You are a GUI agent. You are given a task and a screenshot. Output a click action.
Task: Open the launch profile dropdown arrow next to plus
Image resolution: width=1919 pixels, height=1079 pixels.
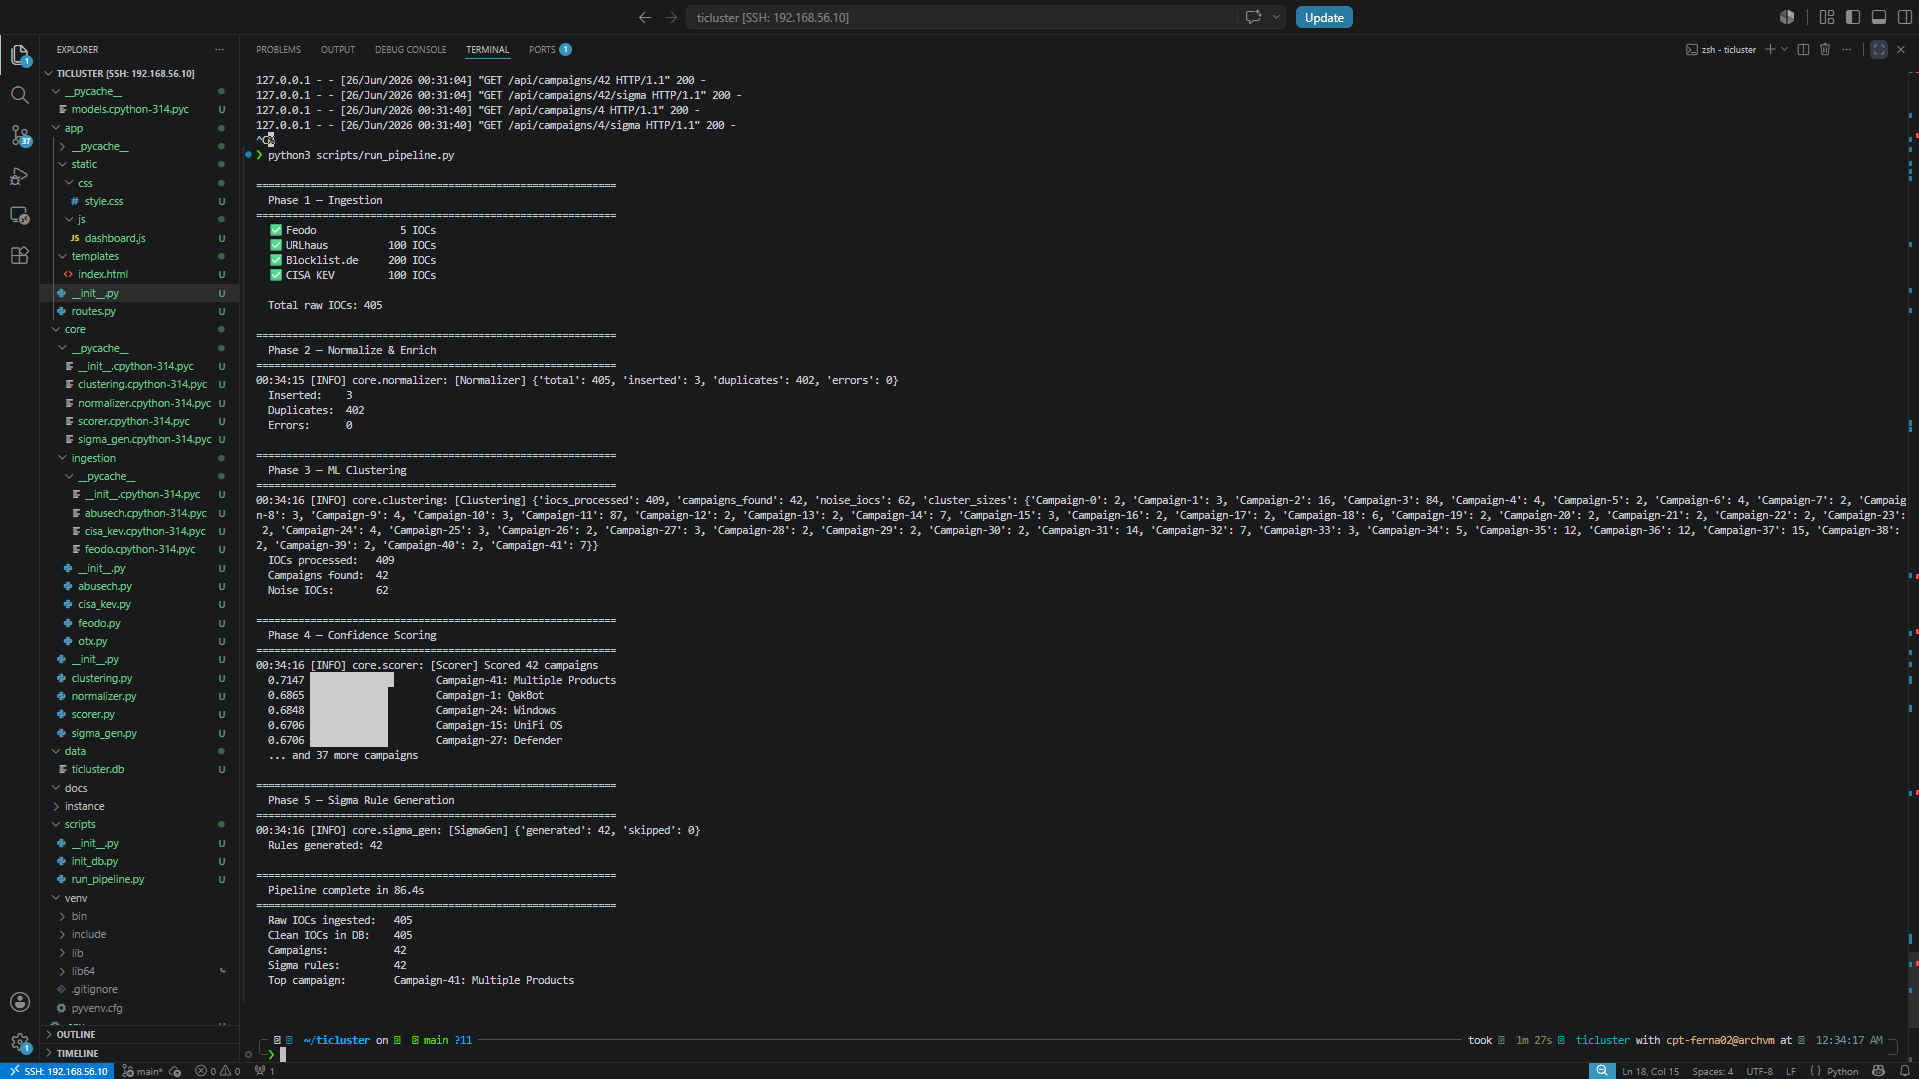click(x=1784, y=49)
